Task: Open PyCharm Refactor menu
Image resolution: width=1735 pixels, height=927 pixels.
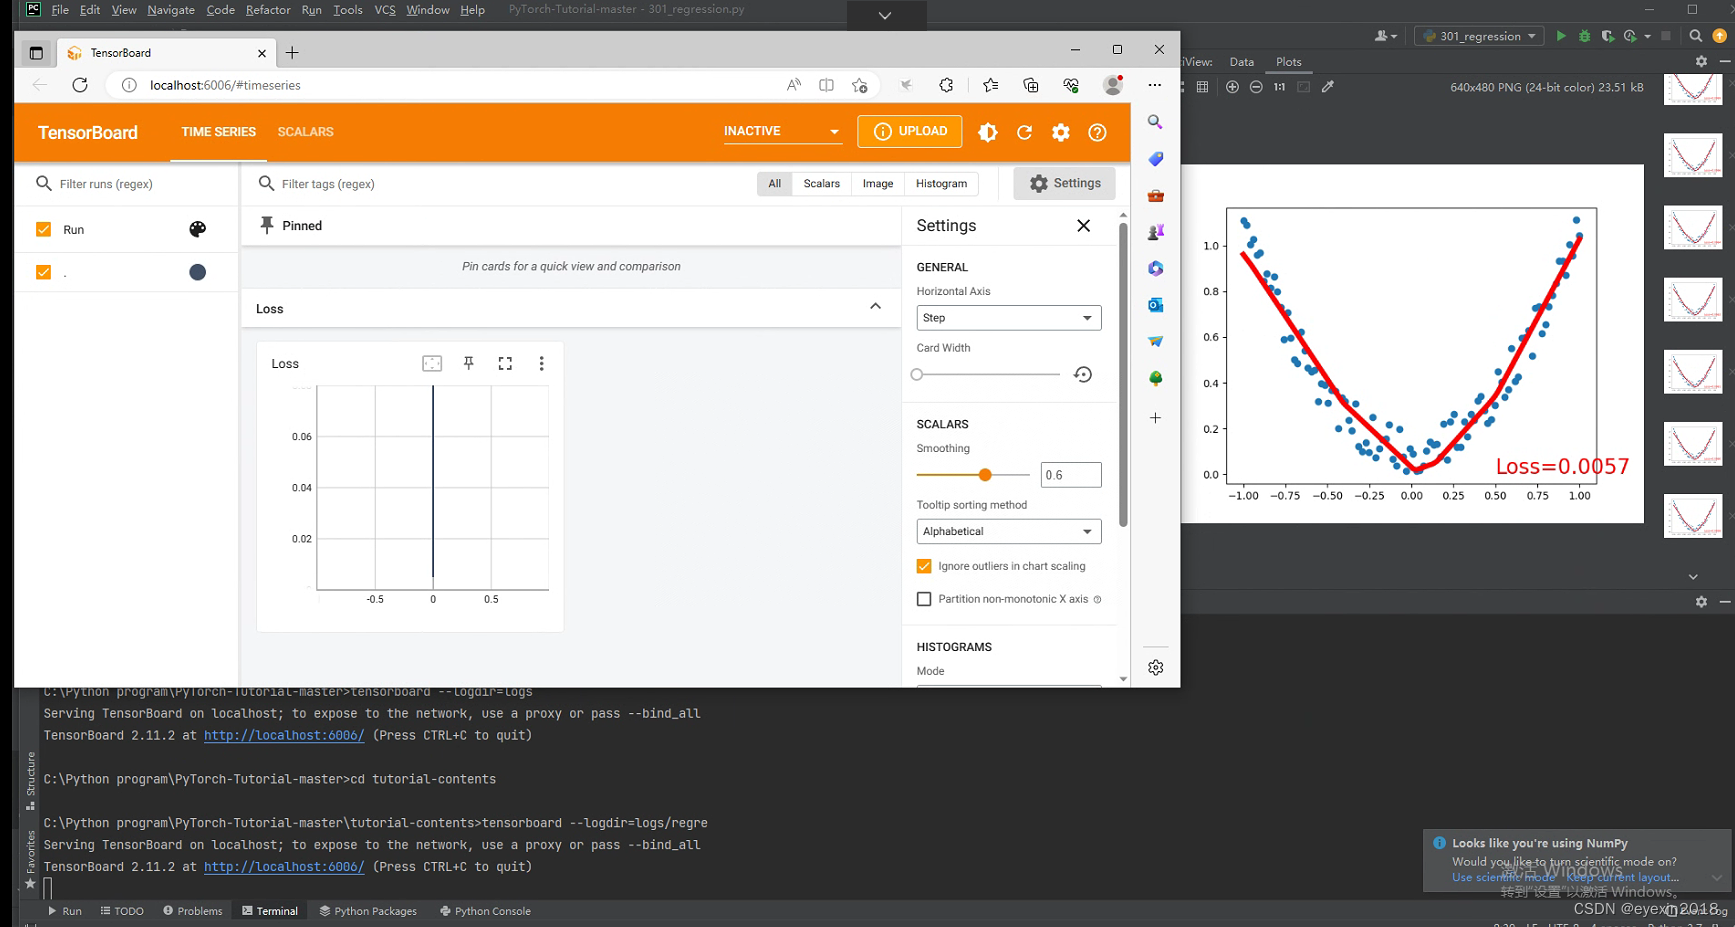Action: (x=268, y=10)
